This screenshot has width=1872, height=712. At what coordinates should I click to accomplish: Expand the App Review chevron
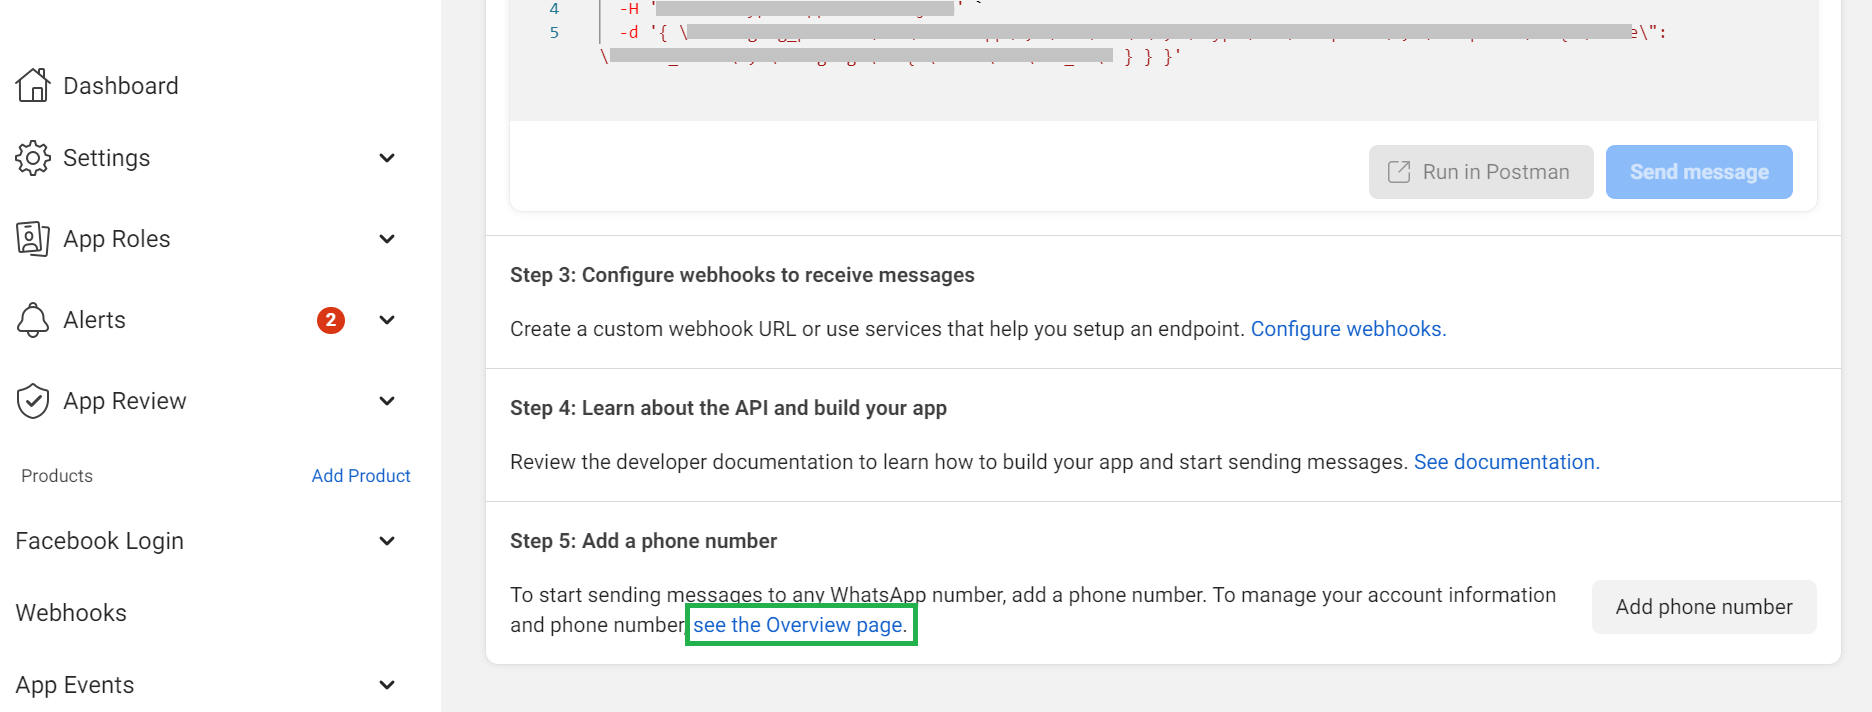[x=387, y=401]
